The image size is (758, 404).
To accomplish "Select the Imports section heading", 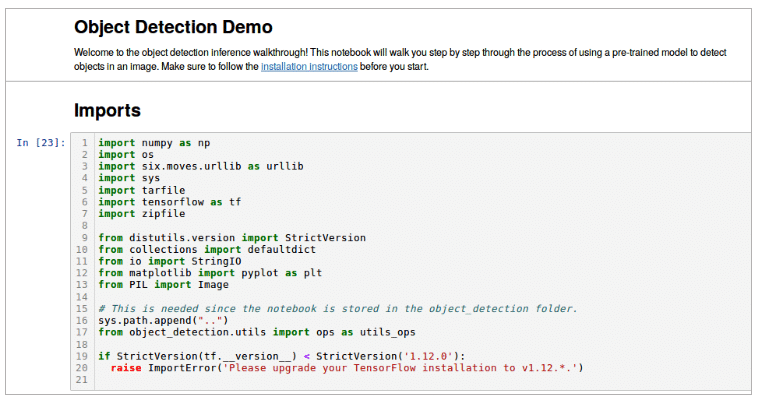I will coord(108,110).
